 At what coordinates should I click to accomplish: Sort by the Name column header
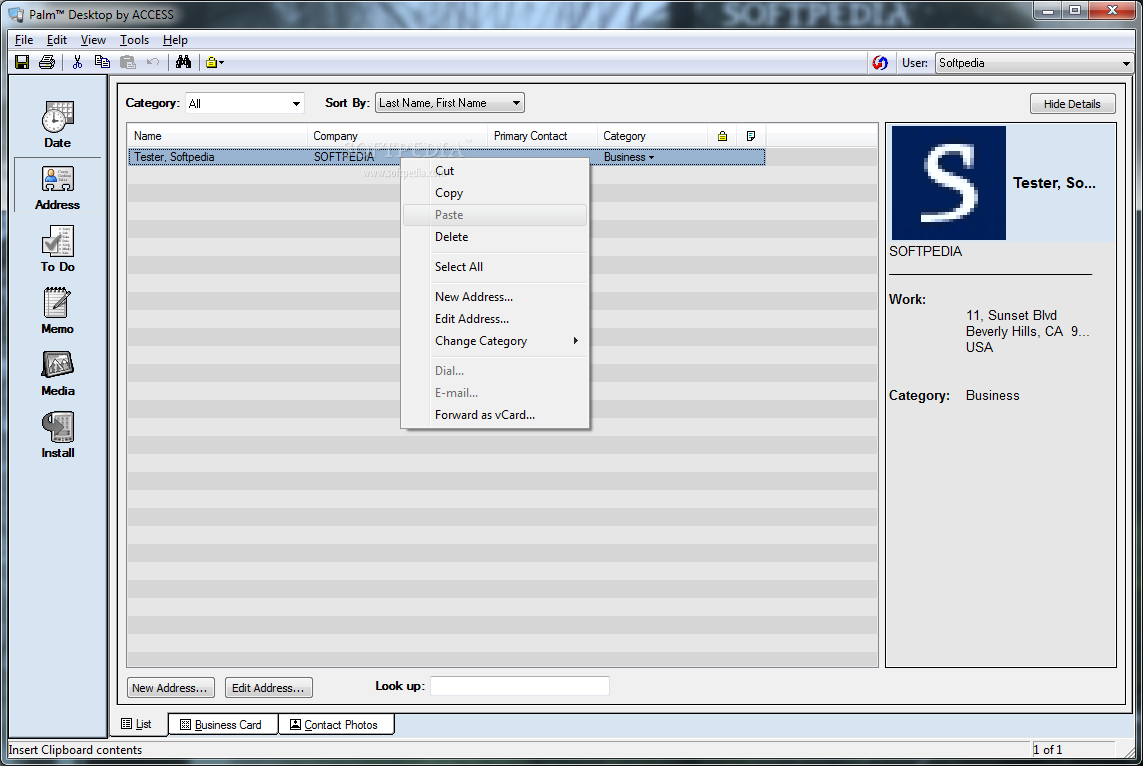pyautogui.click(x=217, y=136)
